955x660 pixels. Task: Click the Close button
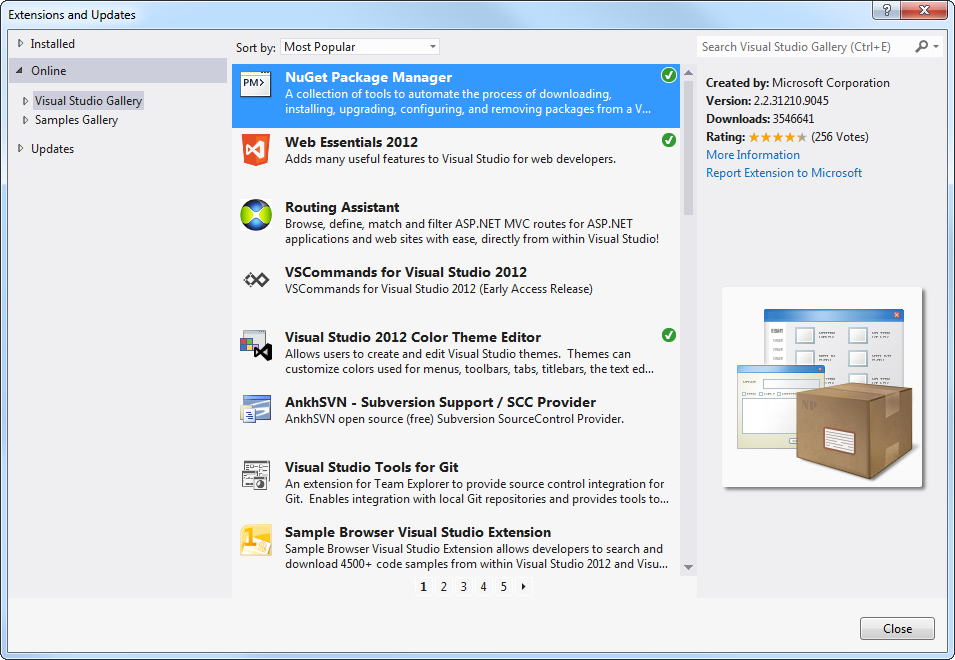[897, 629]
